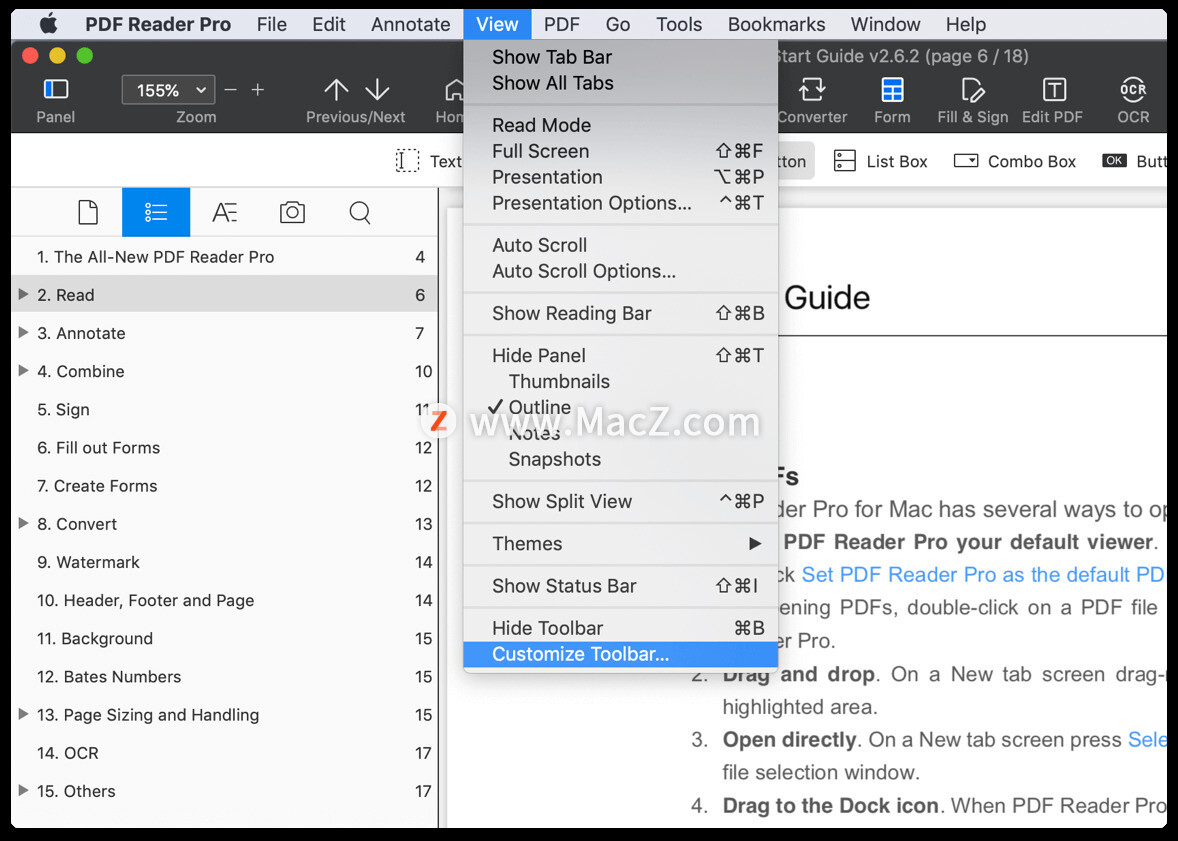
Task: Toggle Hide Toolbar
Action: 621,628
